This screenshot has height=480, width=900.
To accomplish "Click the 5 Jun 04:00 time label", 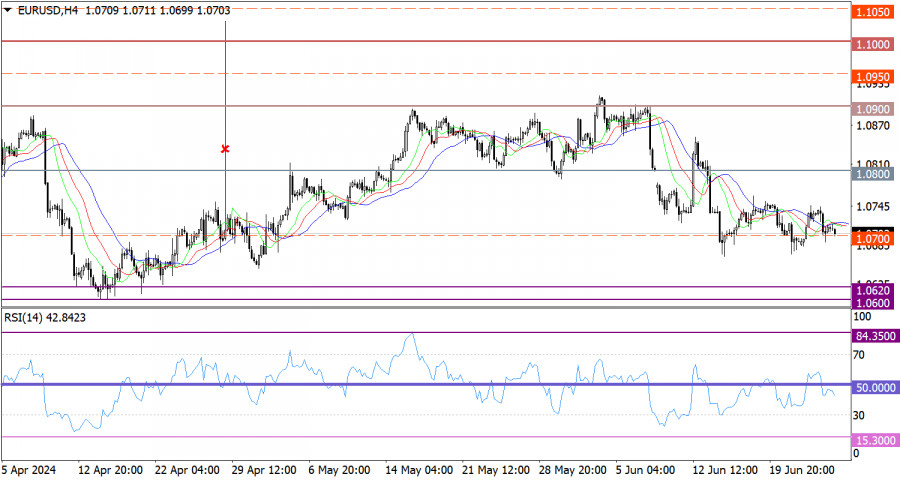I will [645, 470].
